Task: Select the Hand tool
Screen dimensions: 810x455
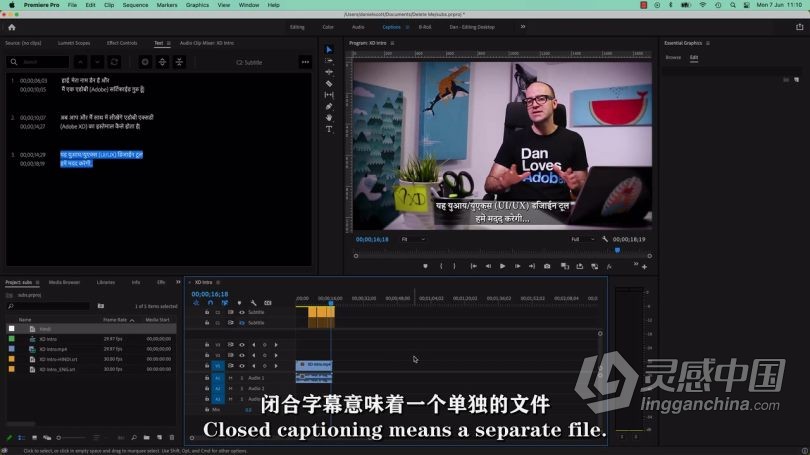Action: [x=329, y=118]
